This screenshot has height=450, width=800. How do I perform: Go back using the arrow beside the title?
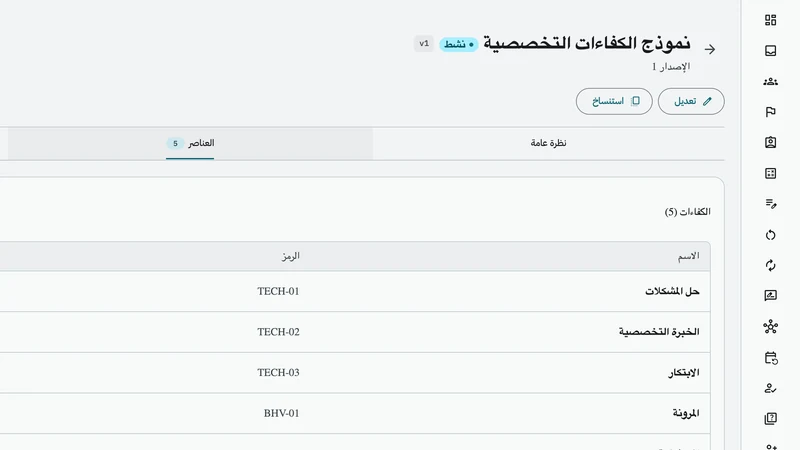[x=710, y=49]
